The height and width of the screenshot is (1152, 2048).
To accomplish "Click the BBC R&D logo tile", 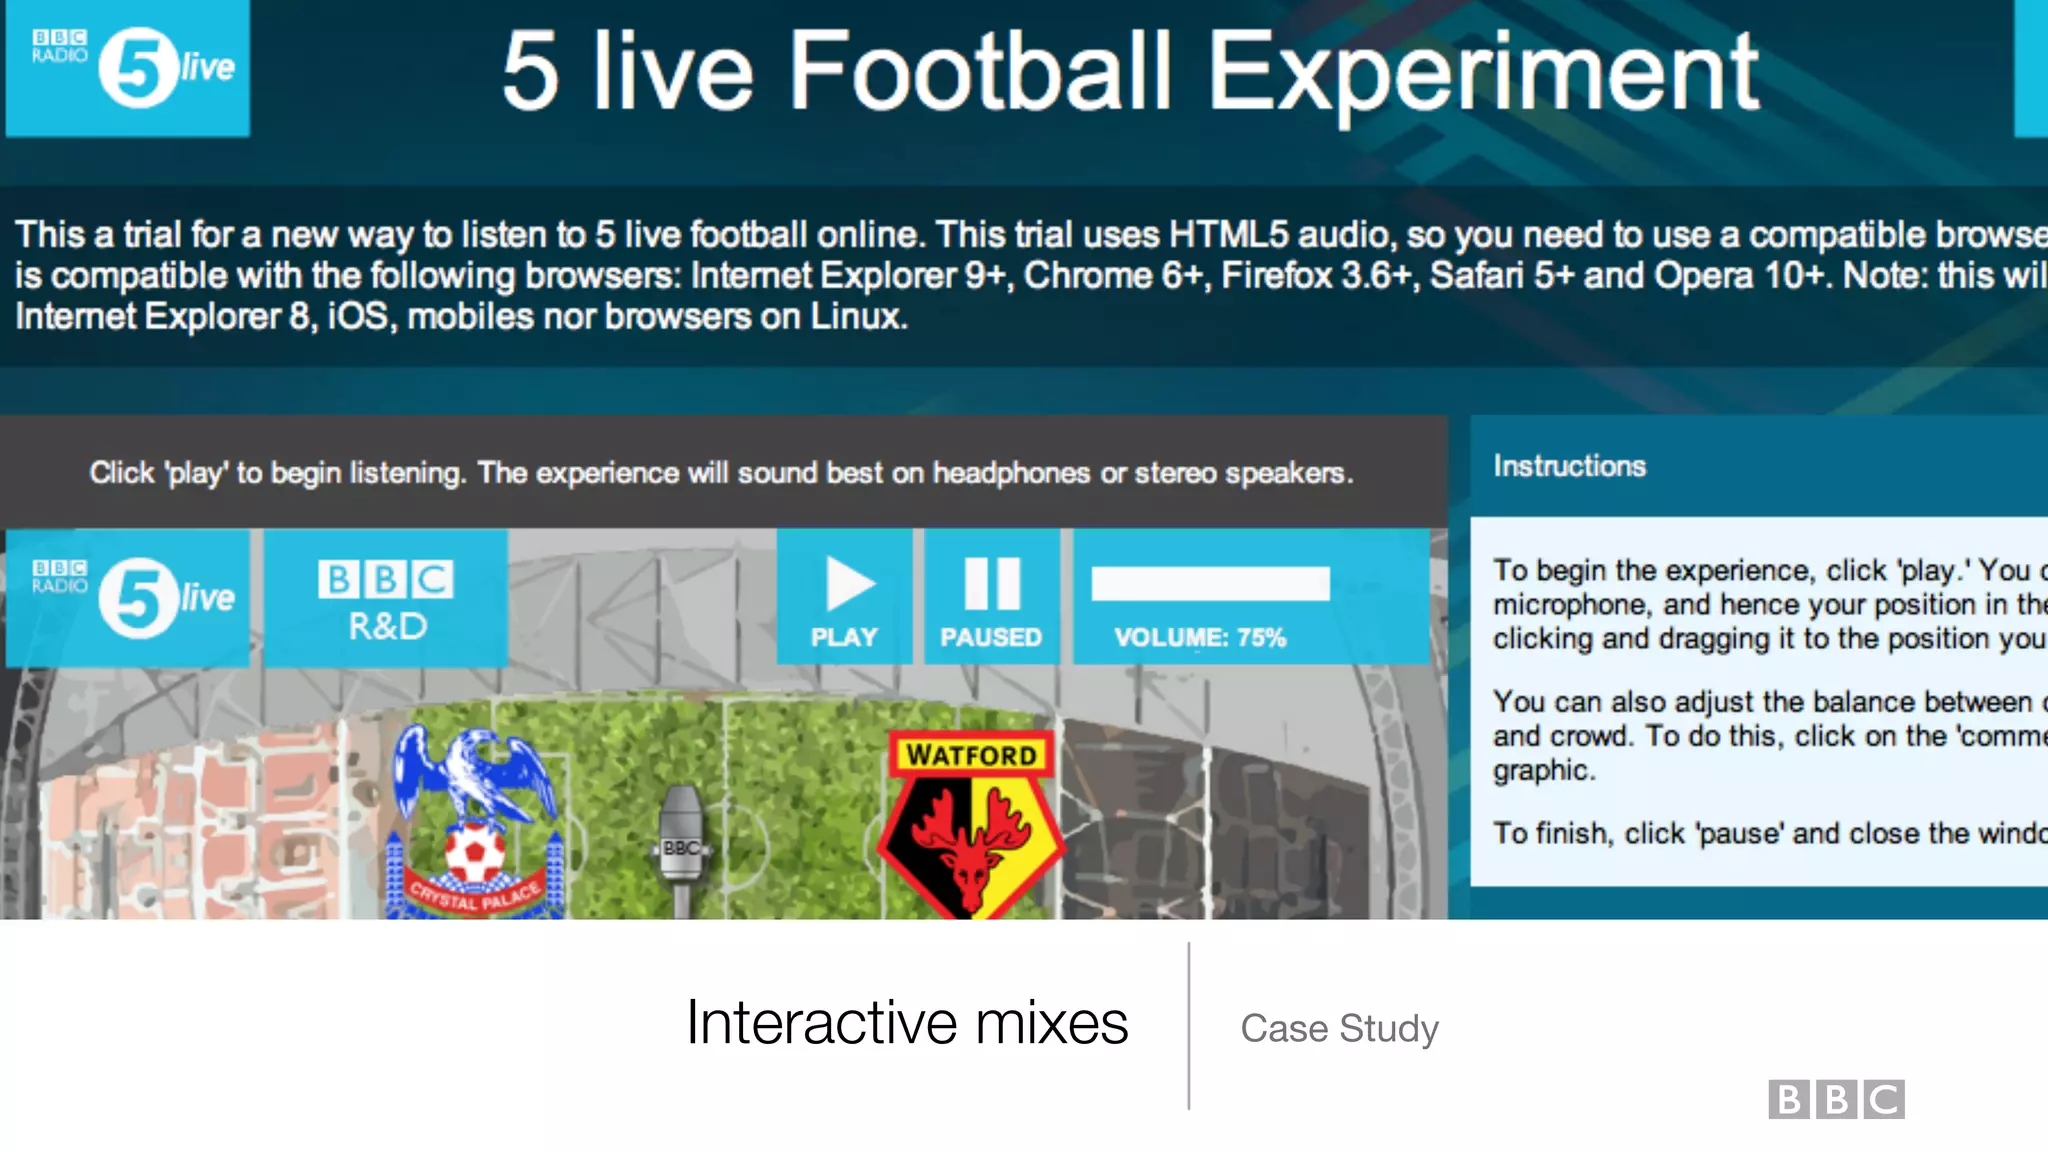I will (x=386, y=598).
